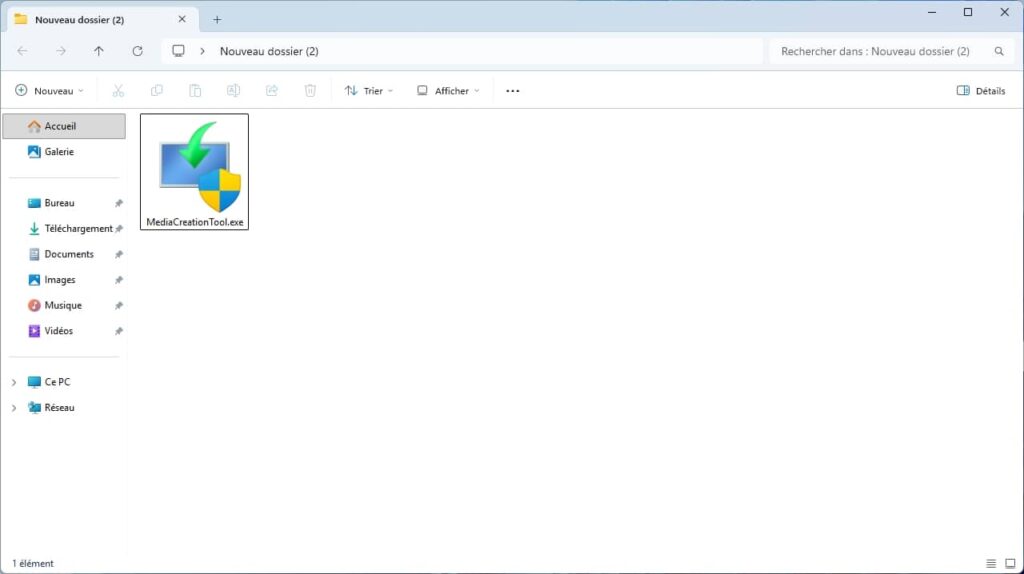Maximize the File Explorer window
The image size is (1024, 574).
(x=968, y=12)
